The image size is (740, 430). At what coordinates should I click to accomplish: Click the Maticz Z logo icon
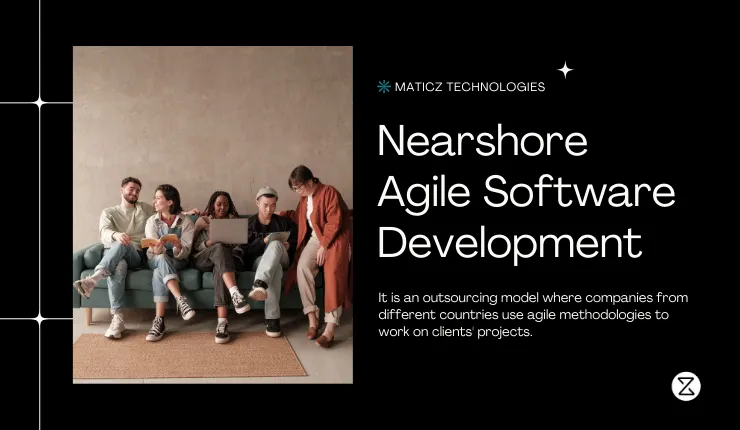click(x=686, y=387)
